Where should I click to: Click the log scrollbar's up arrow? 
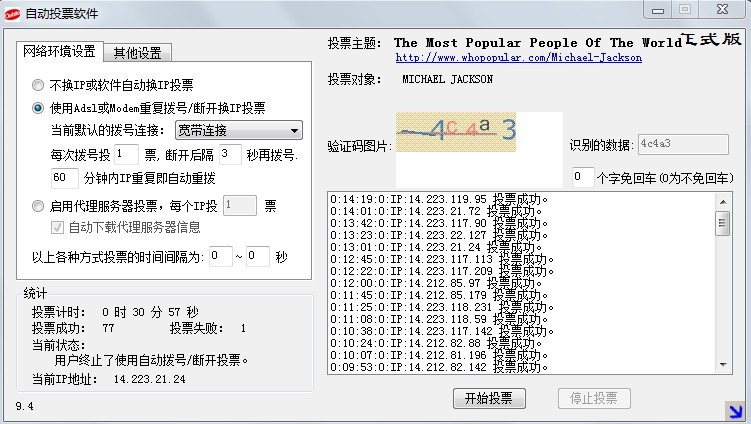coord(722,200)
